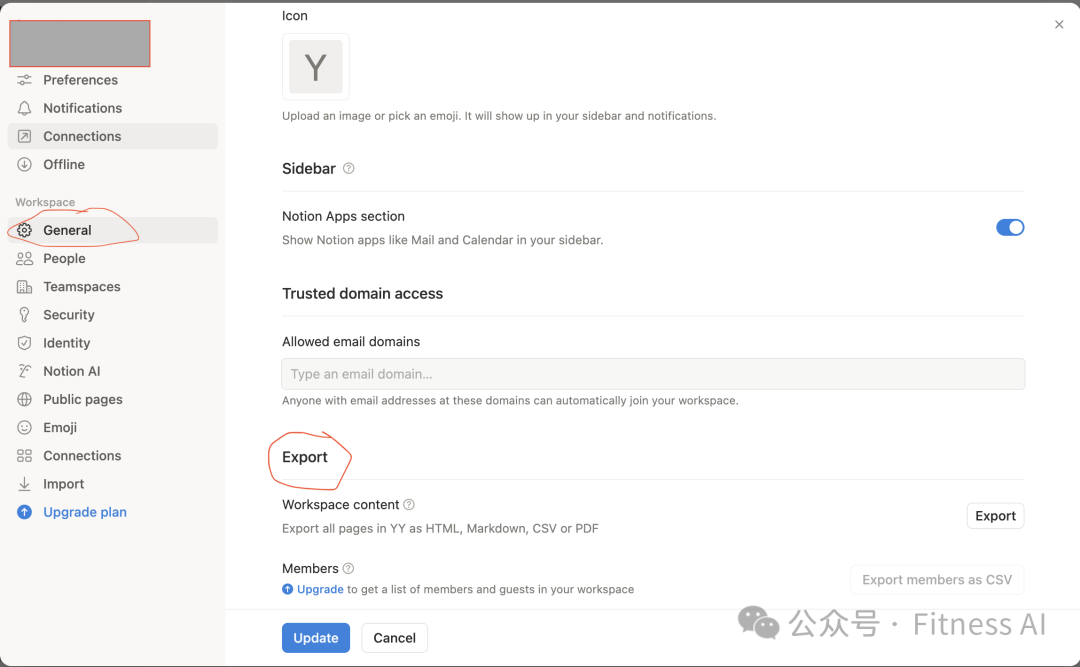Open the General settings tab
This screenshot has width=1080, height=667.
coord(67,230)
